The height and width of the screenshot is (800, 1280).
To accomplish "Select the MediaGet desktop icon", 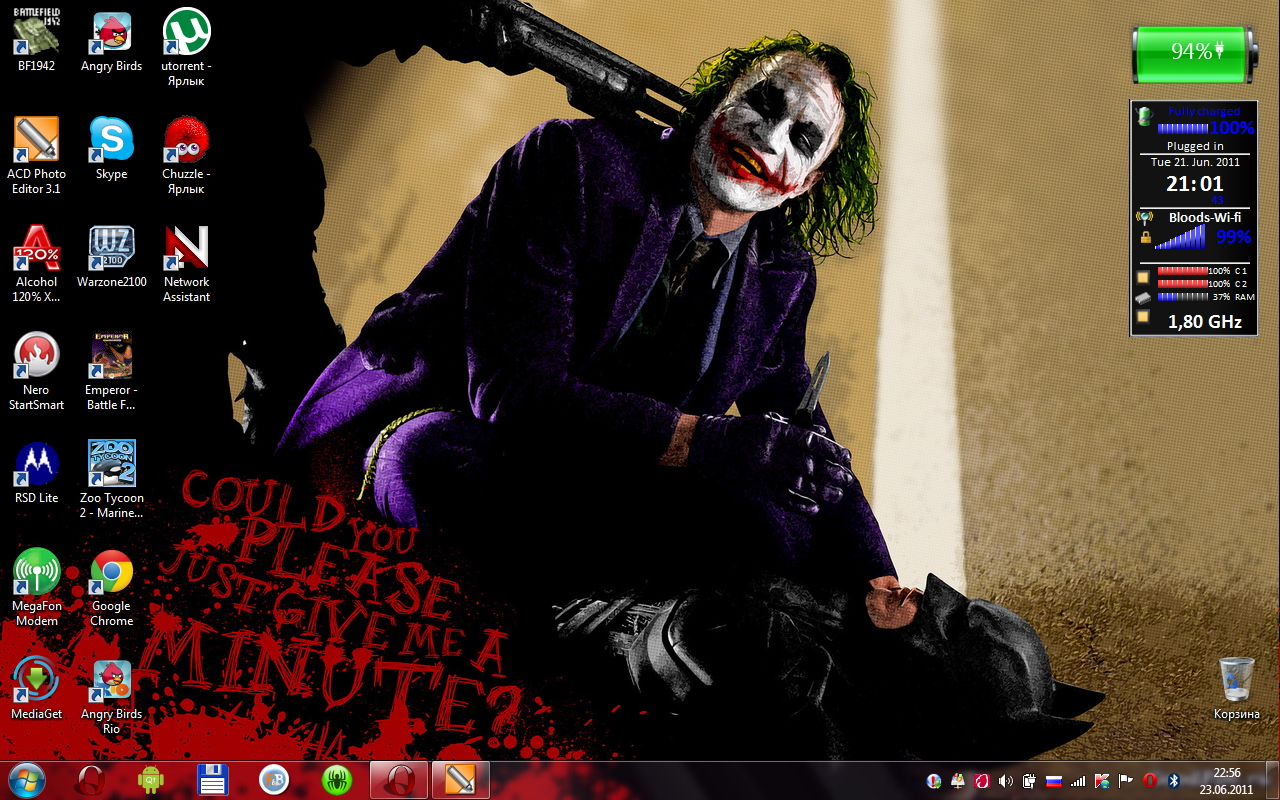I will 36,688.
